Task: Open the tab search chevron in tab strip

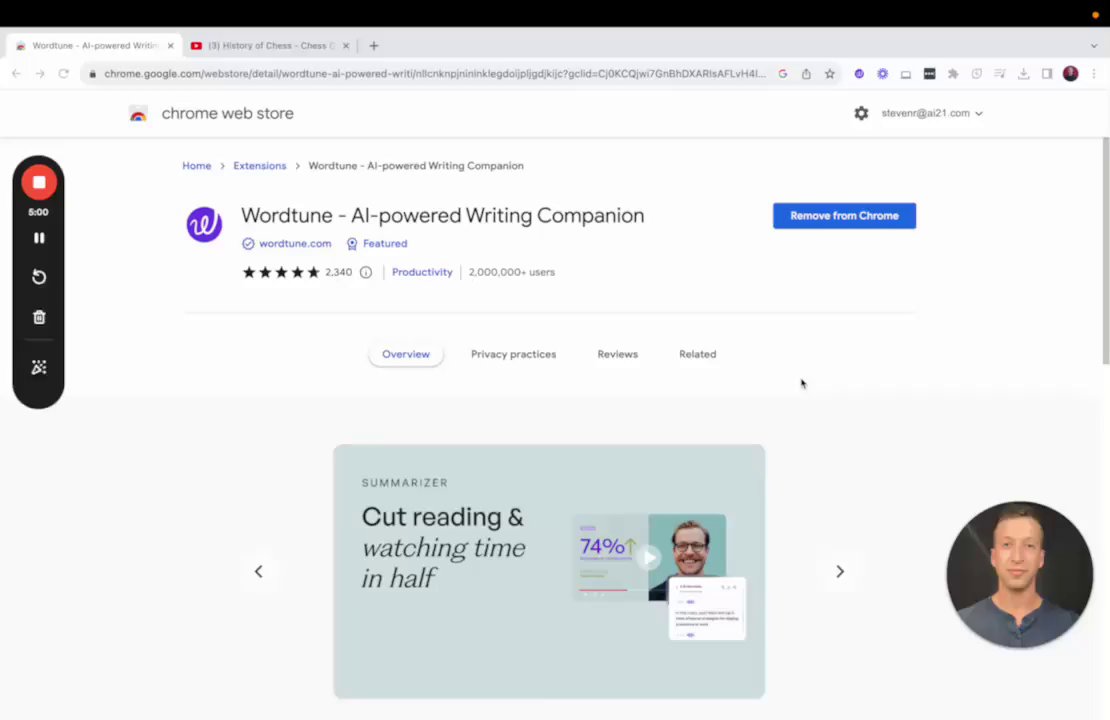Action: [x=1094, y=45]
